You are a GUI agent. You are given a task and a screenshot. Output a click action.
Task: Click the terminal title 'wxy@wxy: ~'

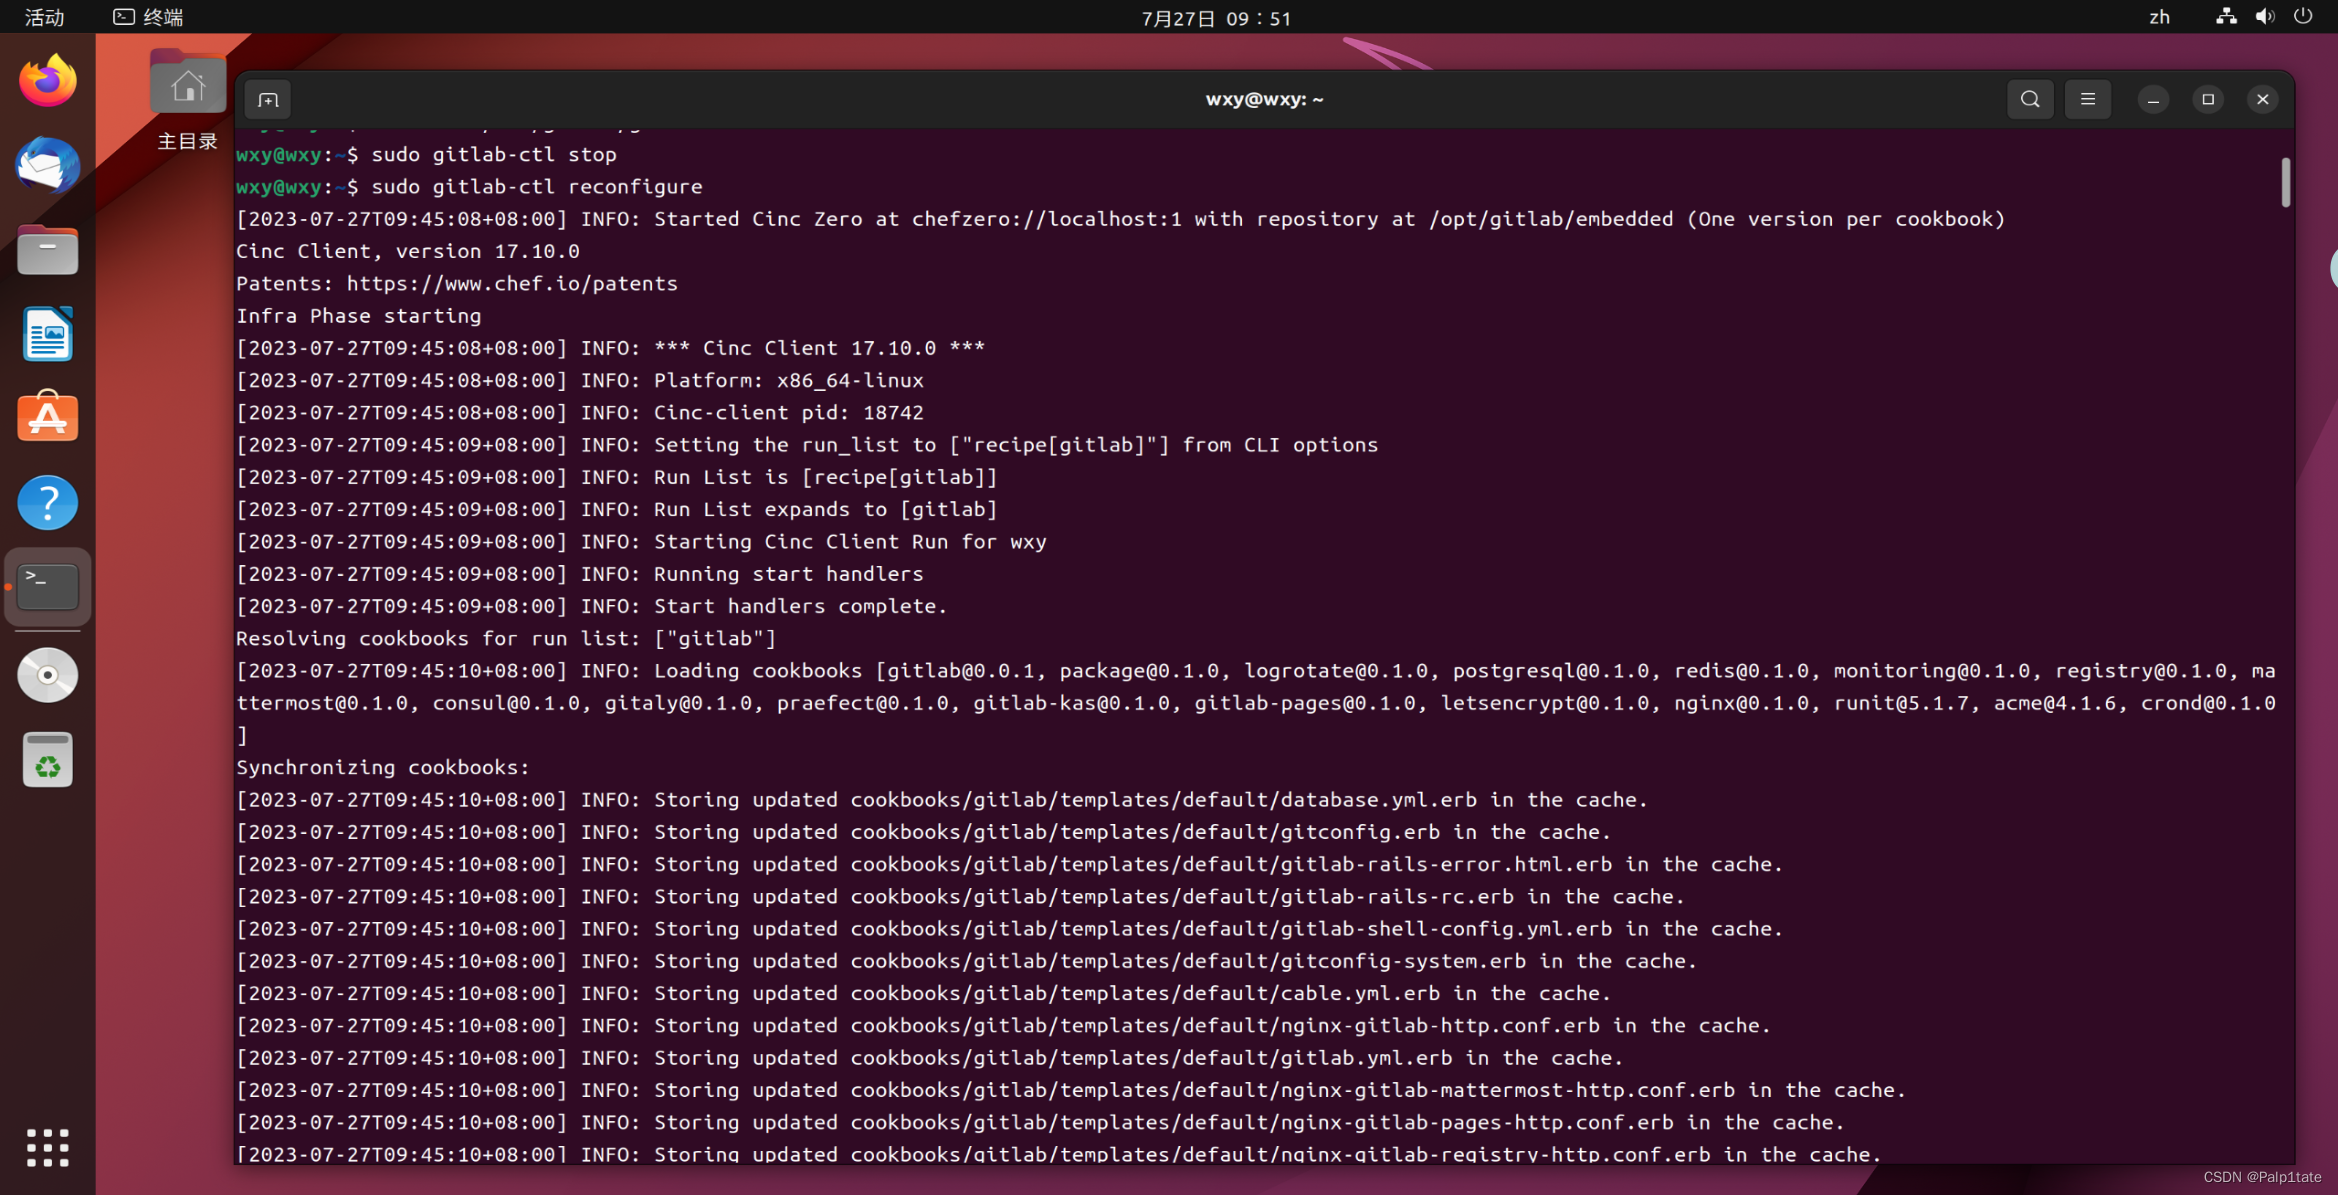click(1264, 99)
